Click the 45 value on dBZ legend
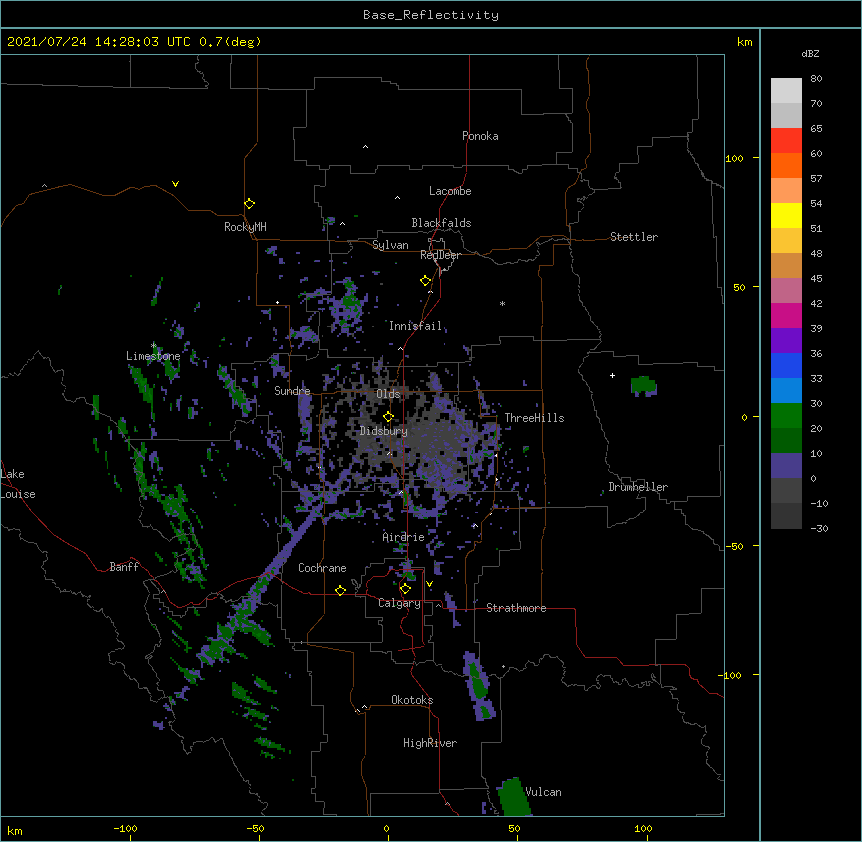The height and width of the screenshot is (842, 862). pos(816,279)
